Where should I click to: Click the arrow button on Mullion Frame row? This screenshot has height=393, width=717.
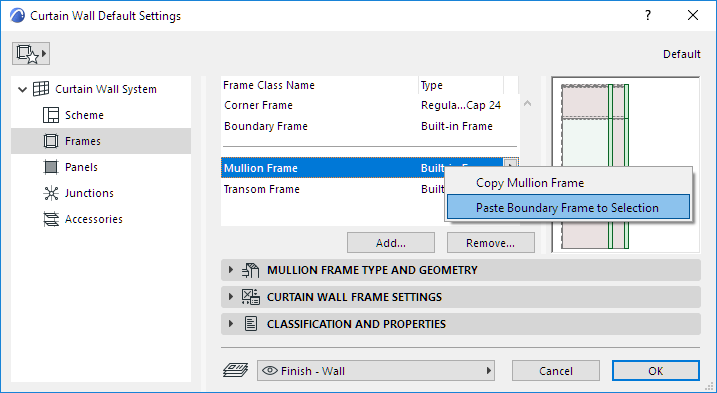tap(511, 164)
